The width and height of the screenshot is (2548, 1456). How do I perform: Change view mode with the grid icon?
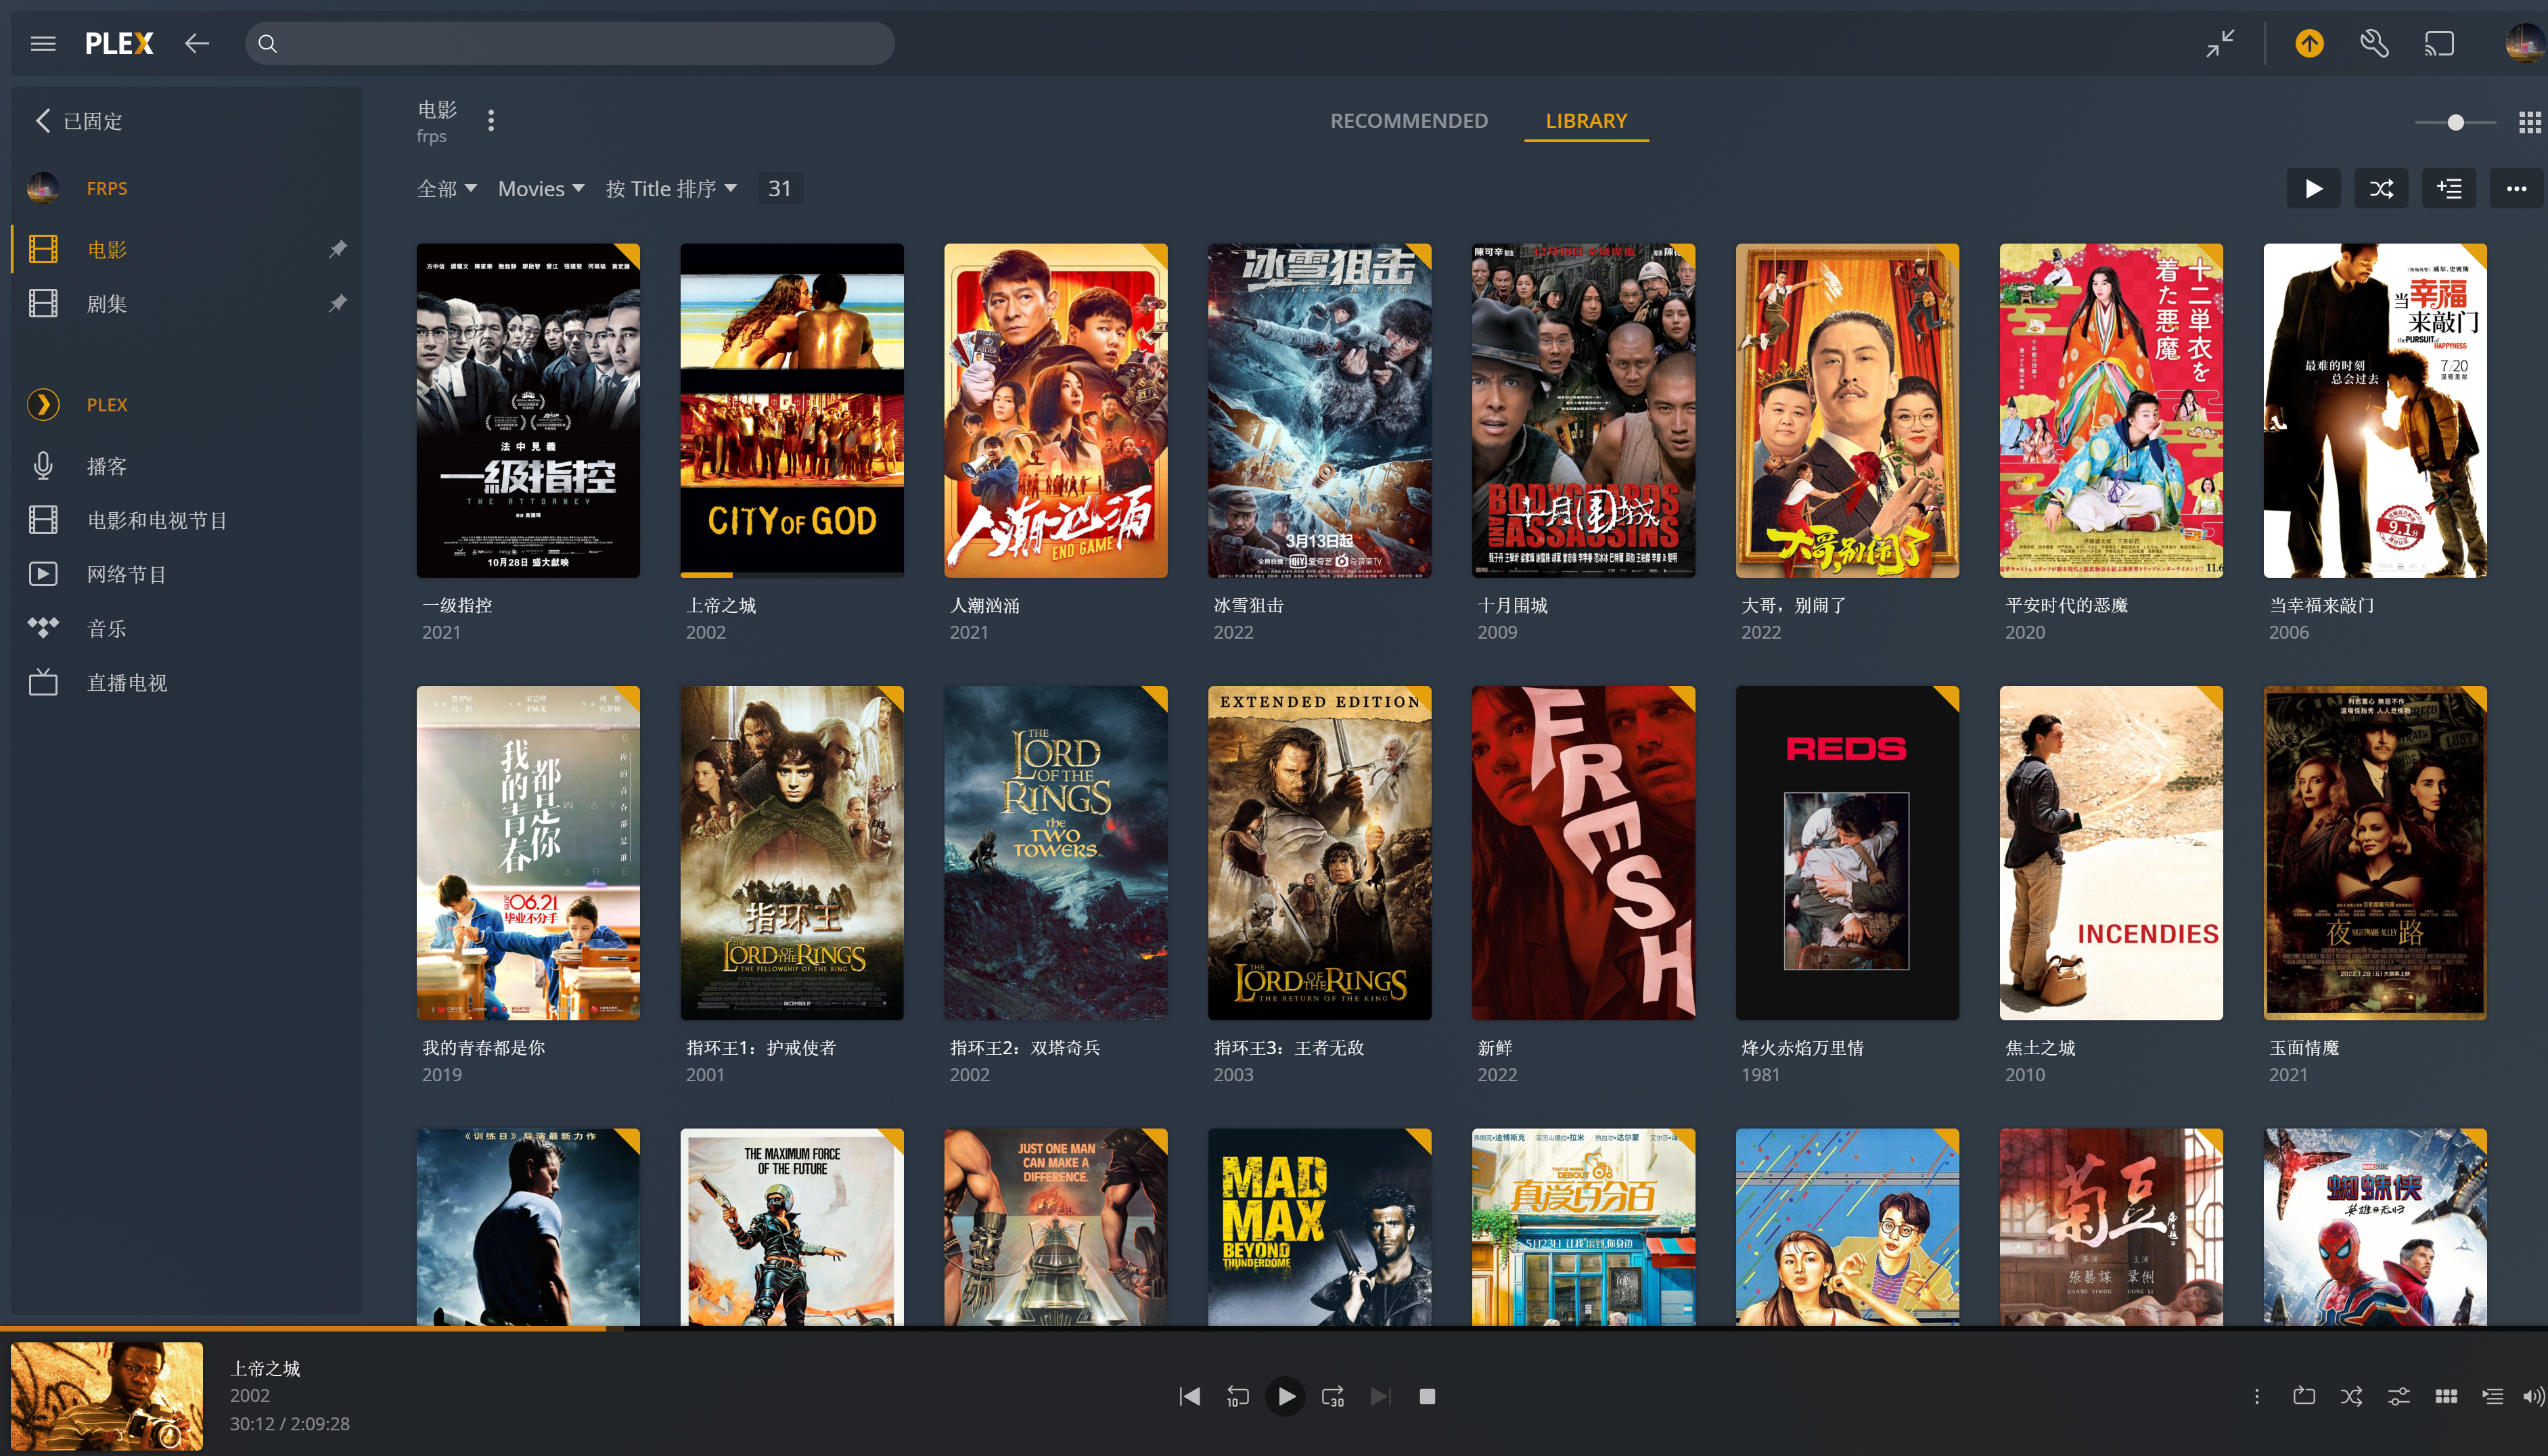[2529, 122]
